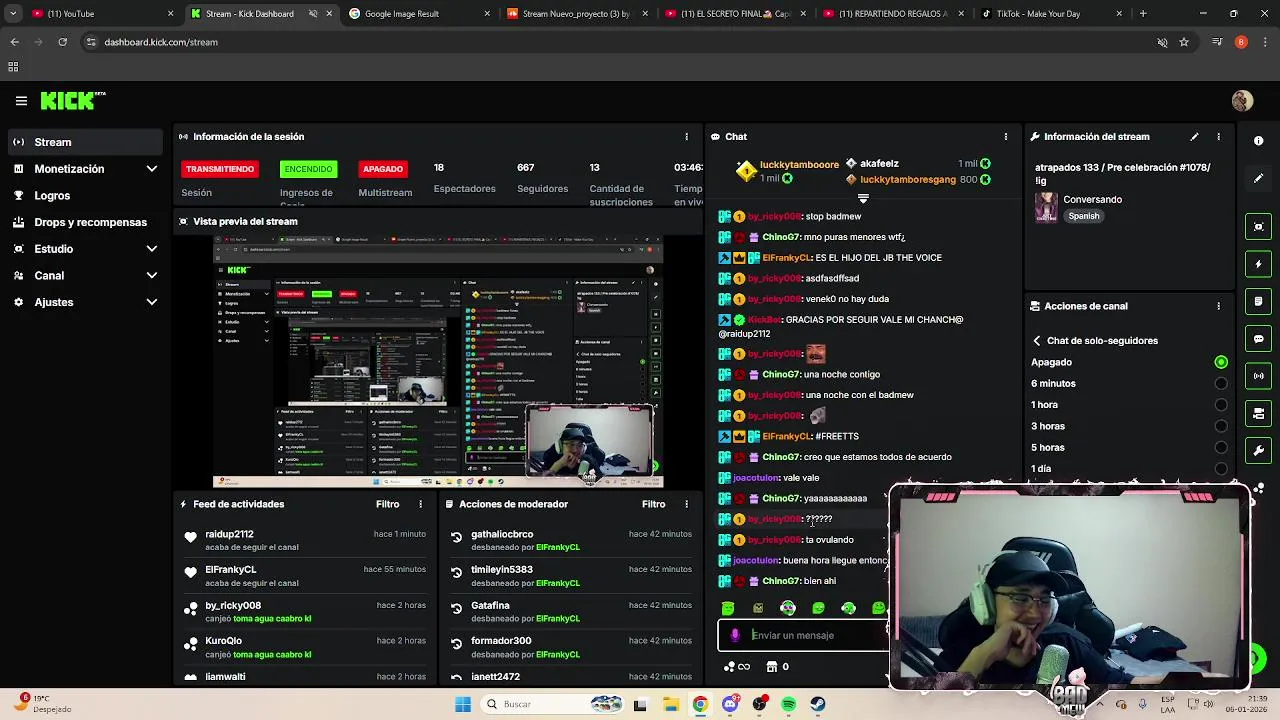The image size is (1280, 720).
Task: Switch to the TikTok - Make Your Day tab
Action: pos(1050,14)
